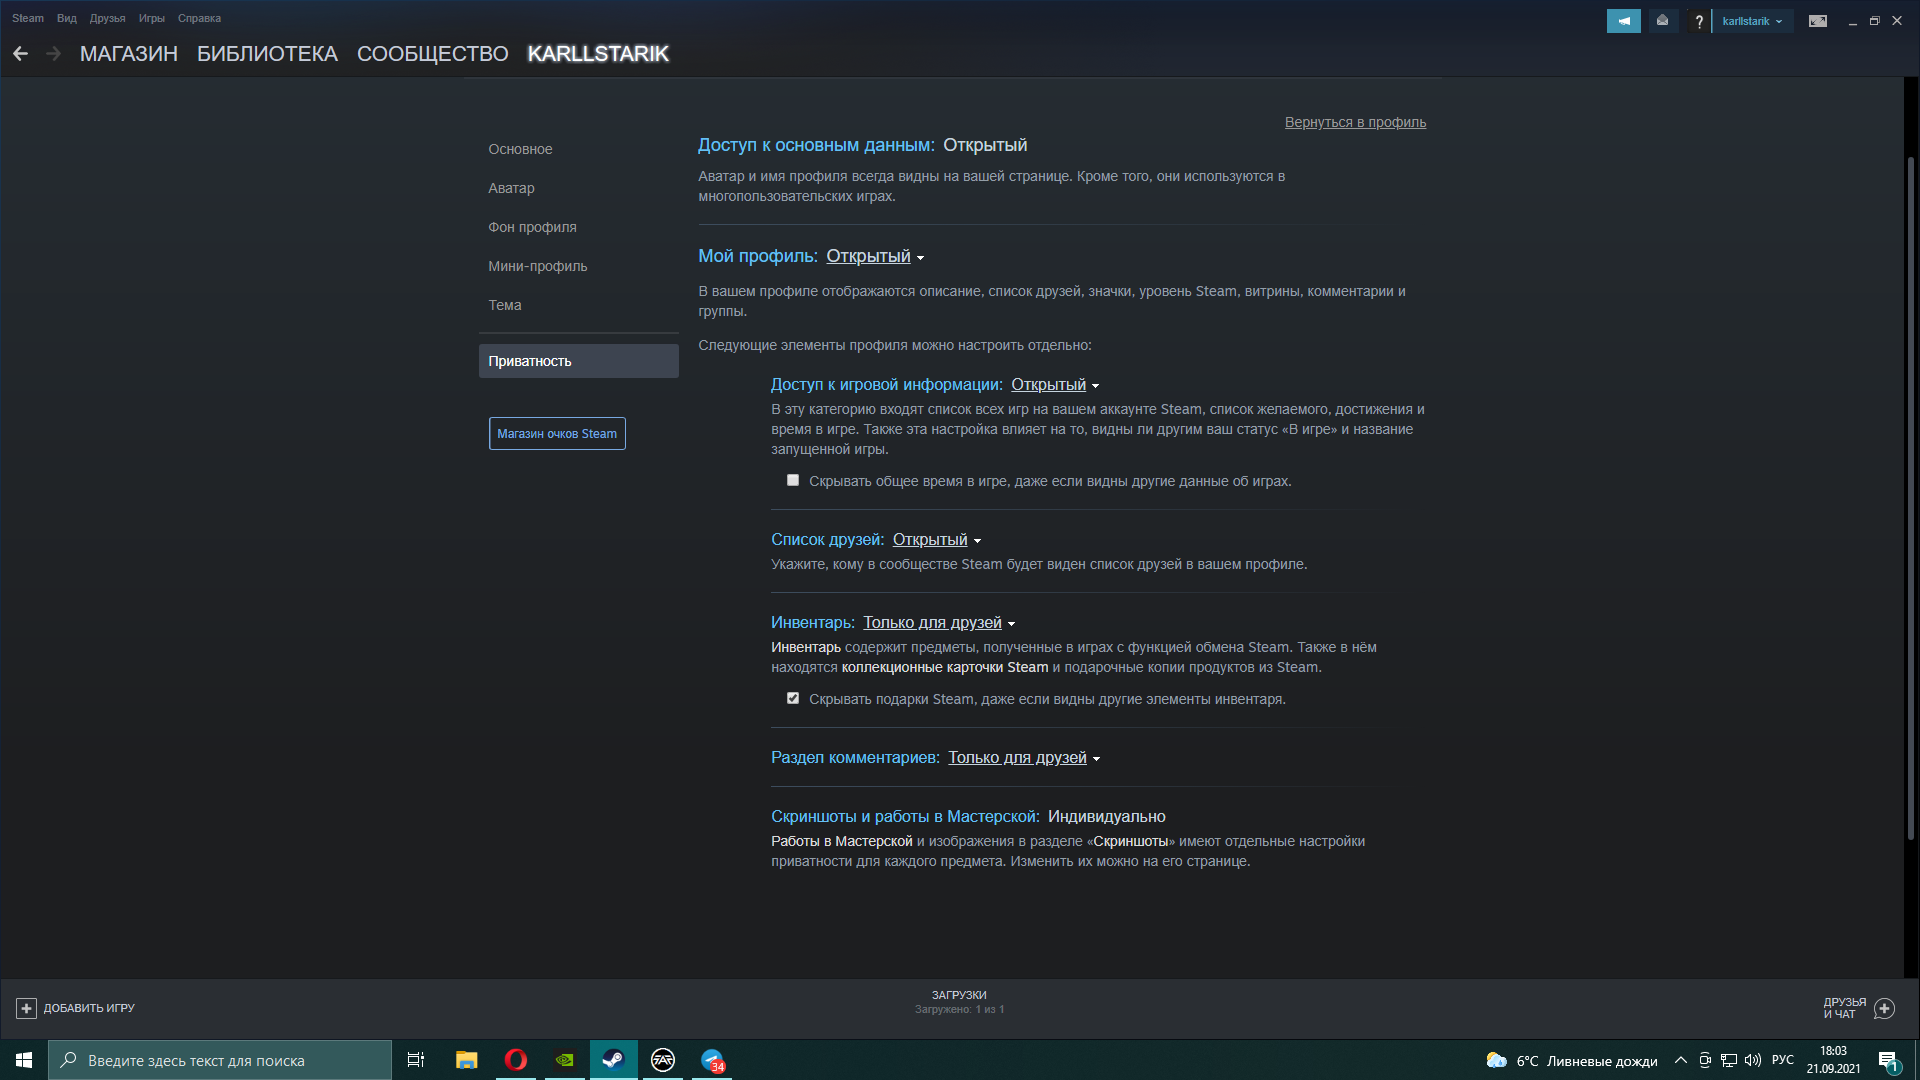
Task: Open Доступ к игровой информации dropdown
Action: 1055,385
